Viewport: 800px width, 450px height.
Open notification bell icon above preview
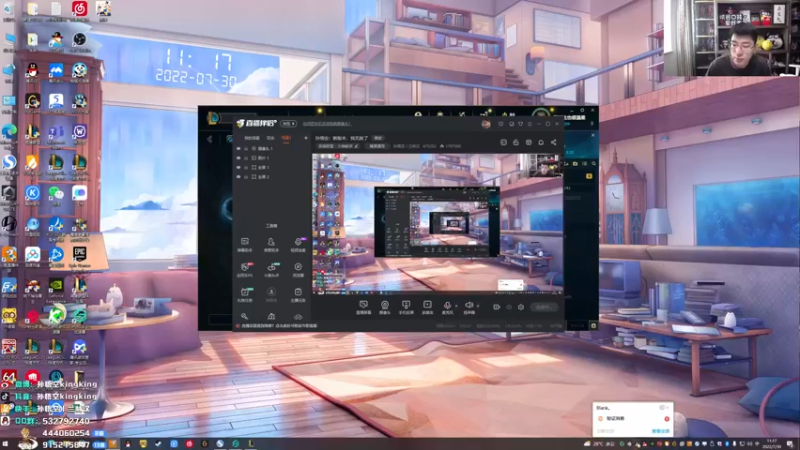541,142
